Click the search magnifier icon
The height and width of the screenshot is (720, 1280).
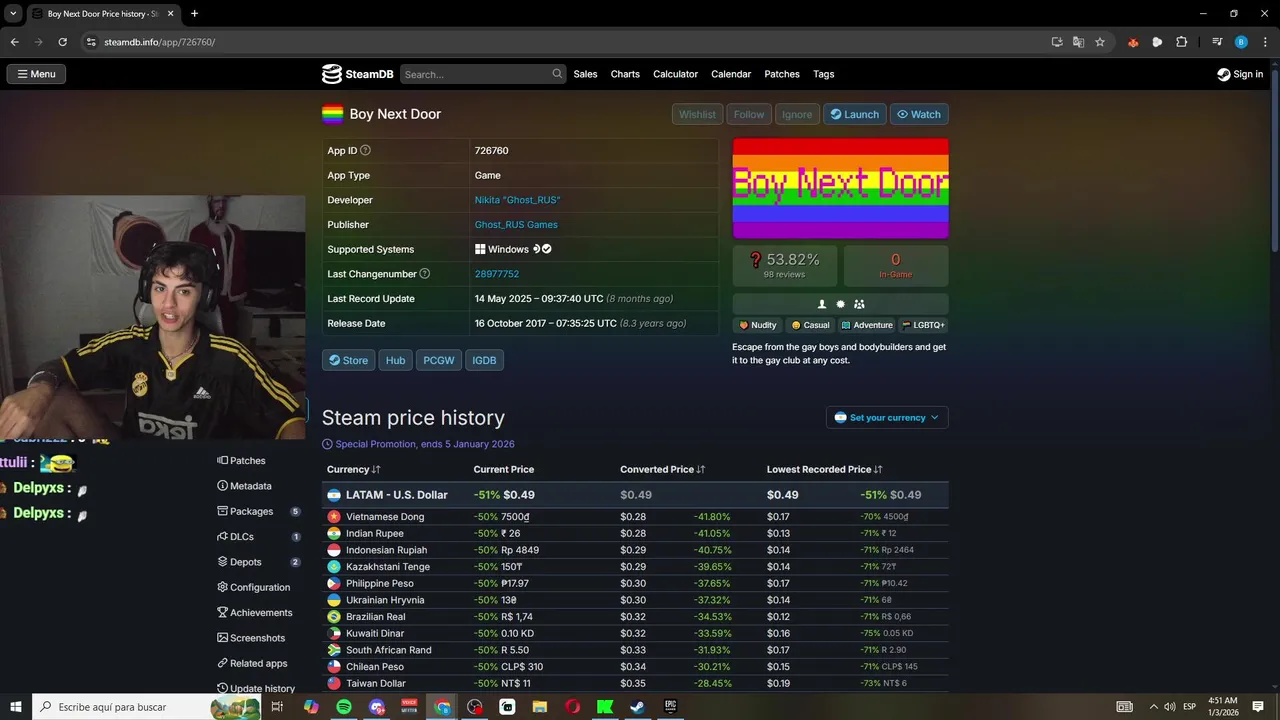557,74
